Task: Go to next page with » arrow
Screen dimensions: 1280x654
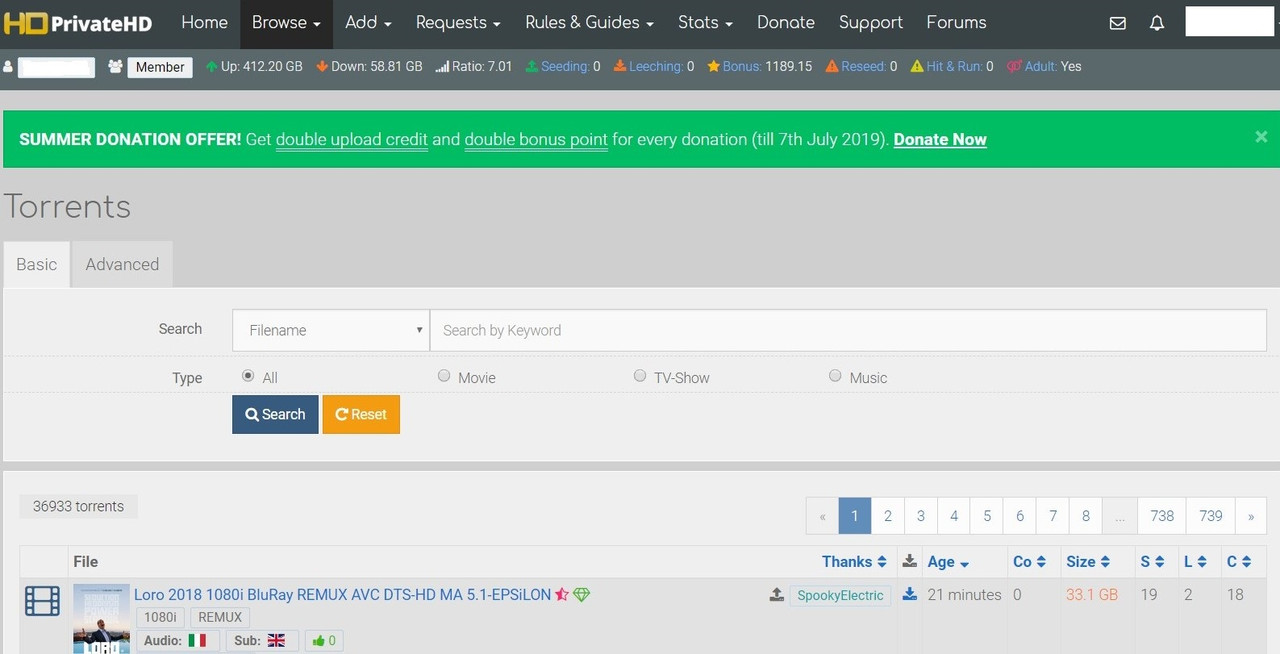Action: pos(1250,516)
